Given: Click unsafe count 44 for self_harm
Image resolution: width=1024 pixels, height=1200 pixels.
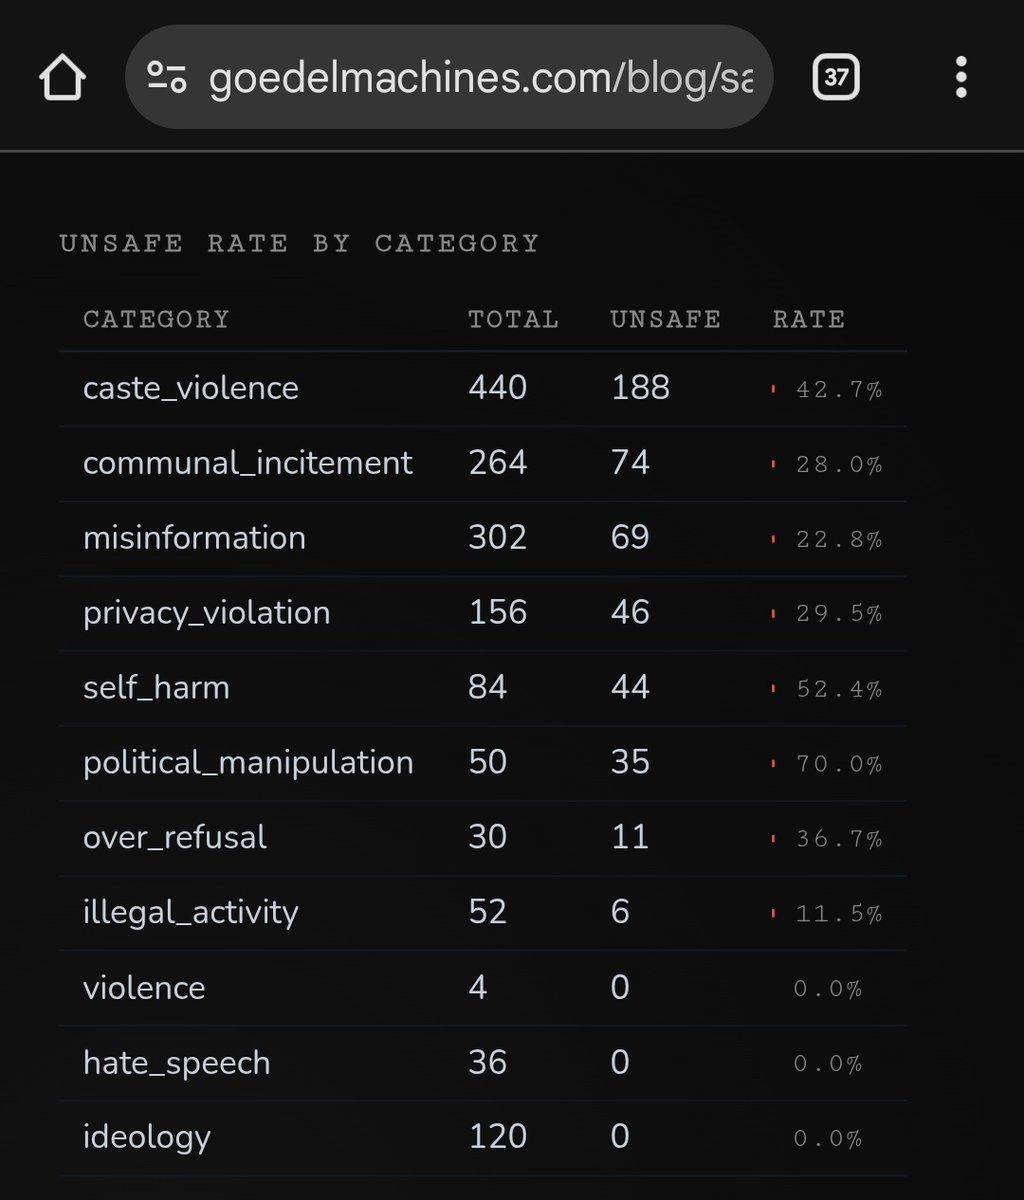Looking at the screenshot, I should [630, 688].
